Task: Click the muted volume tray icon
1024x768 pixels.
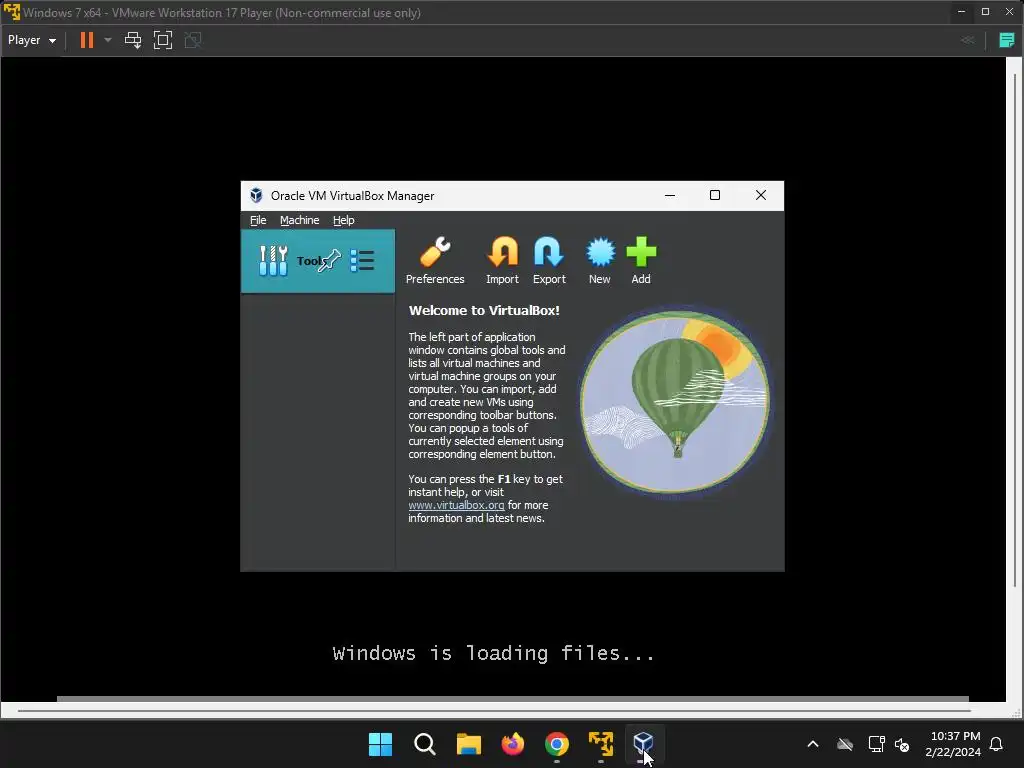Action: coord(902,744)
